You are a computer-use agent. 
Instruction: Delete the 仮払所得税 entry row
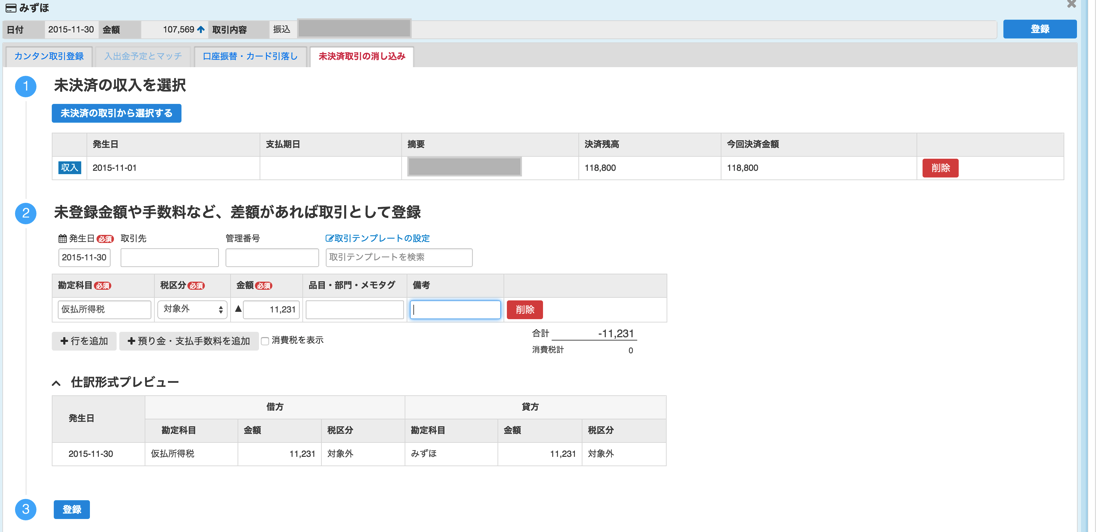(525, 310)
